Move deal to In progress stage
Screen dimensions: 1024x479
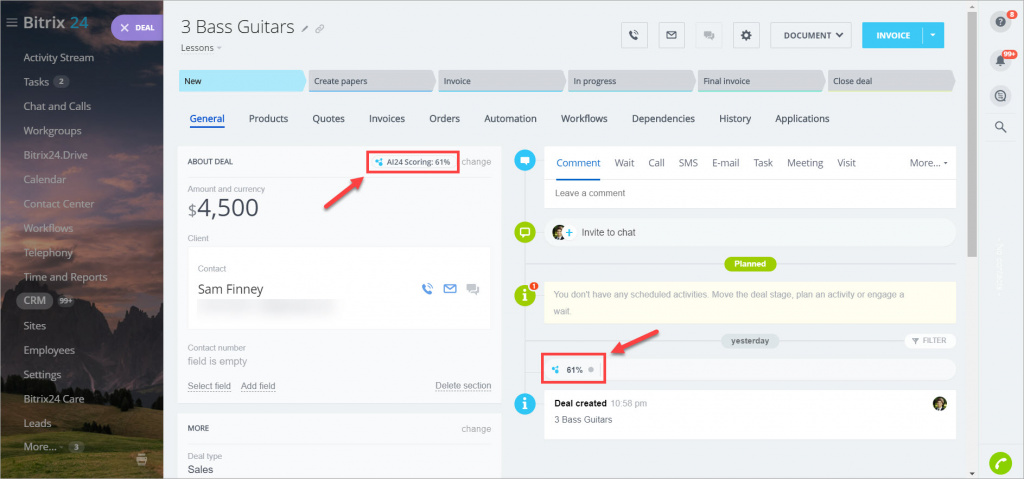pos(630,82)
